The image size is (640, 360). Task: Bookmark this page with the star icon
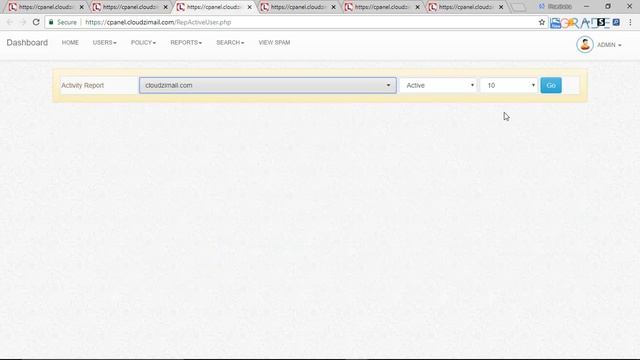click(x=542, y=22)
